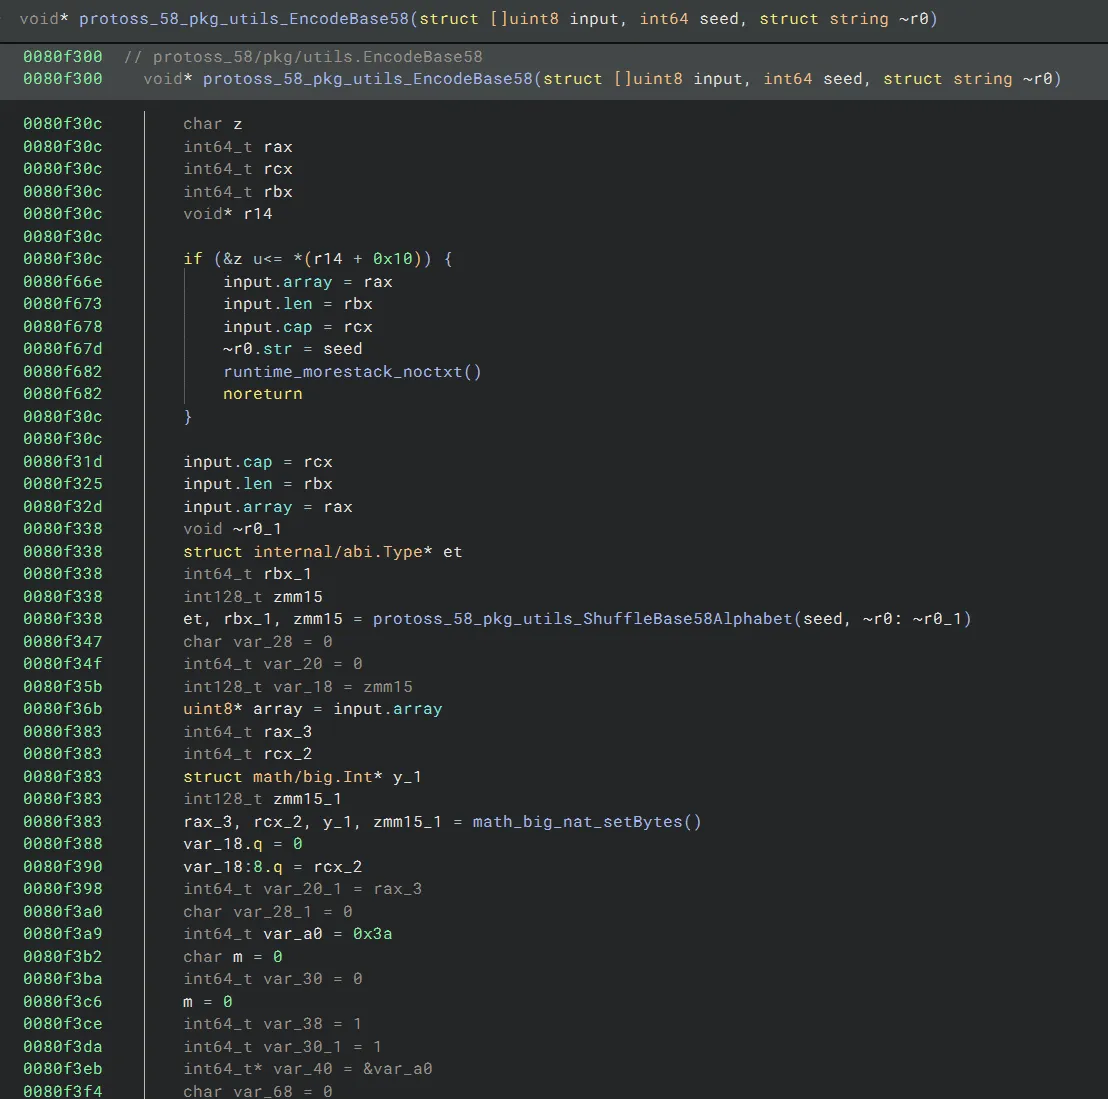Image resolution: width=1108 pixels, height=1099 pixels.
Task: Click the 0x10 offset in the if condition
Action: [392, 259]
